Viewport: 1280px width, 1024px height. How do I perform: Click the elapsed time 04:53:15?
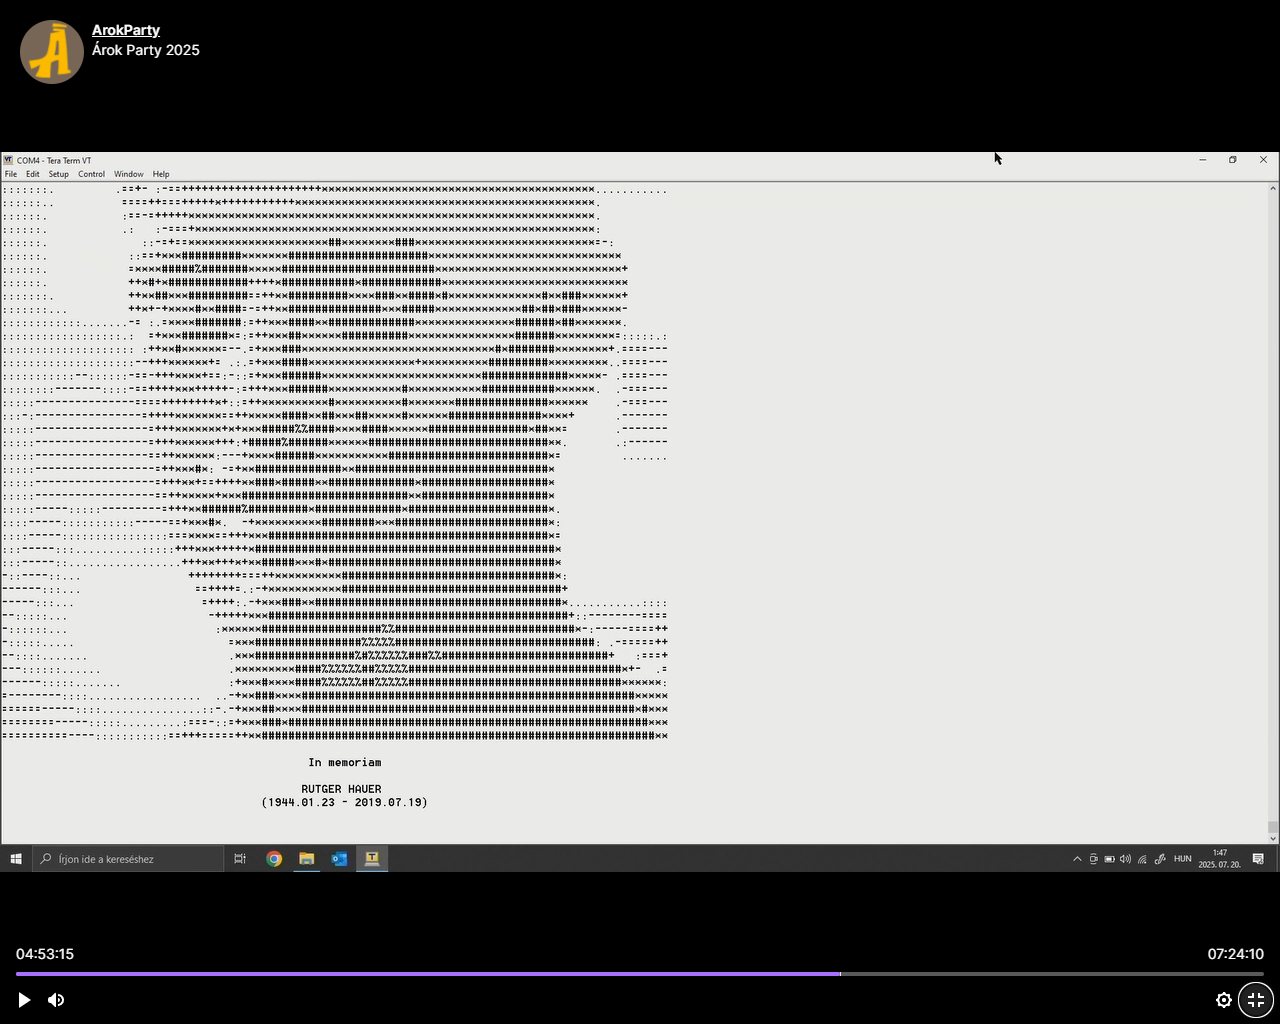45,954
